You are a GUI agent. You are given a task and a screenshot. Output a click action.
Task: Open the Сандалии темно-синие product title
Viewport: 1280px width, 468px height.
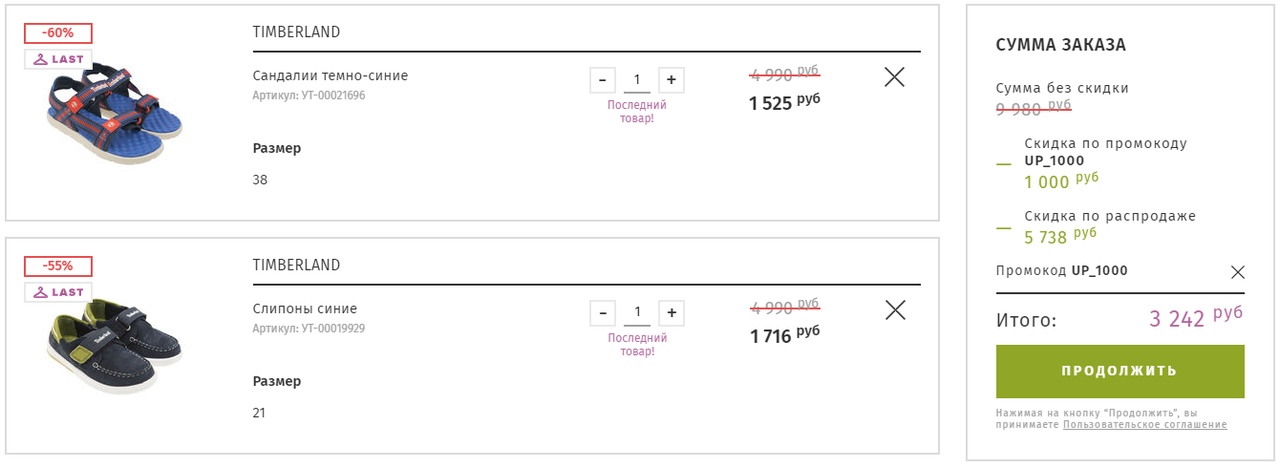tap(330, 76)
